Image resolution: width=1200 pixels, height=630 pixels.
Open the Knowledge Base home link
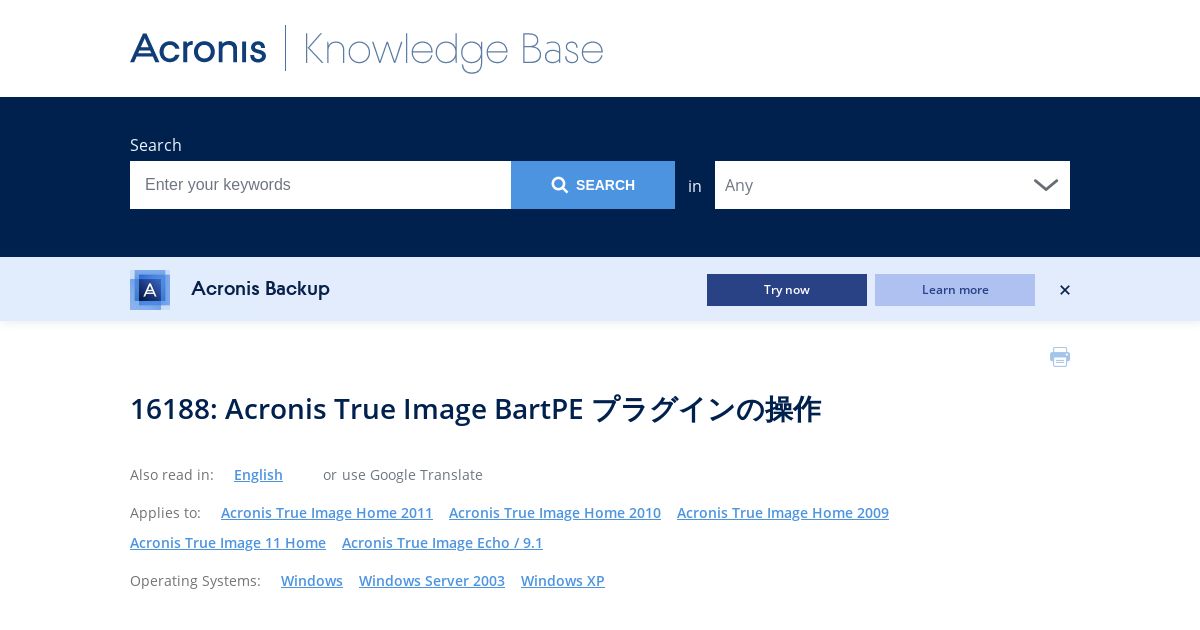pos(453,50)
